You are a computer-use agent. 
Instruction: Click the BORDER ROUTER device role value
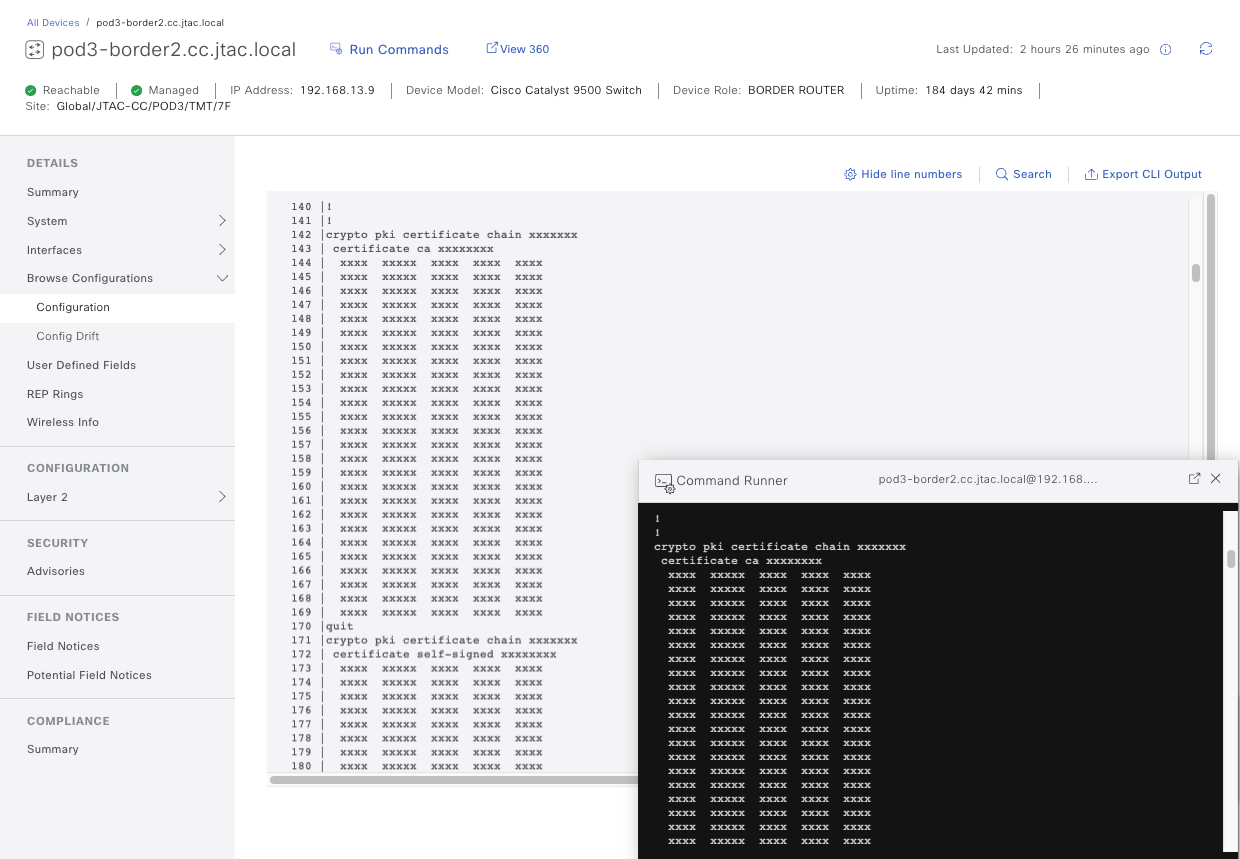[796, 90]
